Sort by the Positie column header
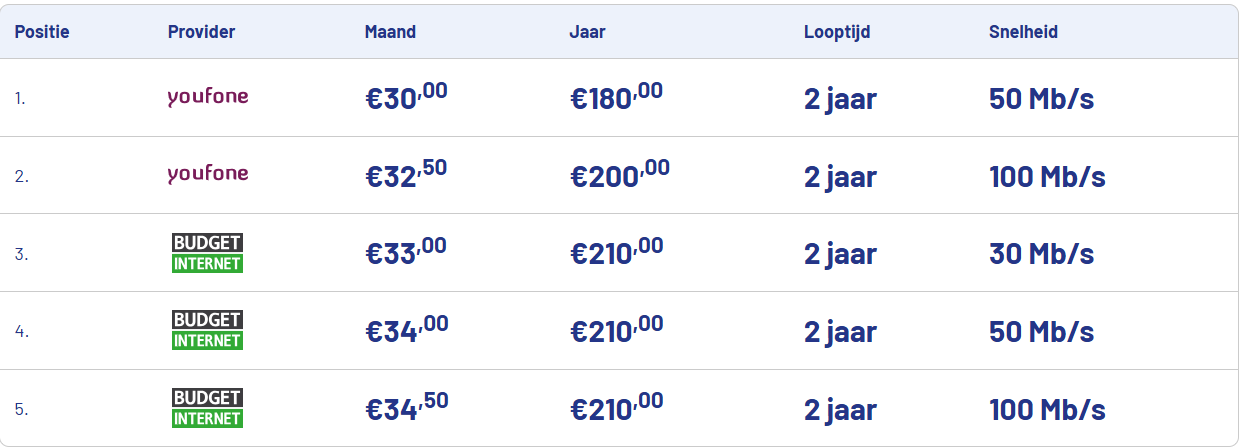The height and width of the screenshot is (448, 1242). 42,32
